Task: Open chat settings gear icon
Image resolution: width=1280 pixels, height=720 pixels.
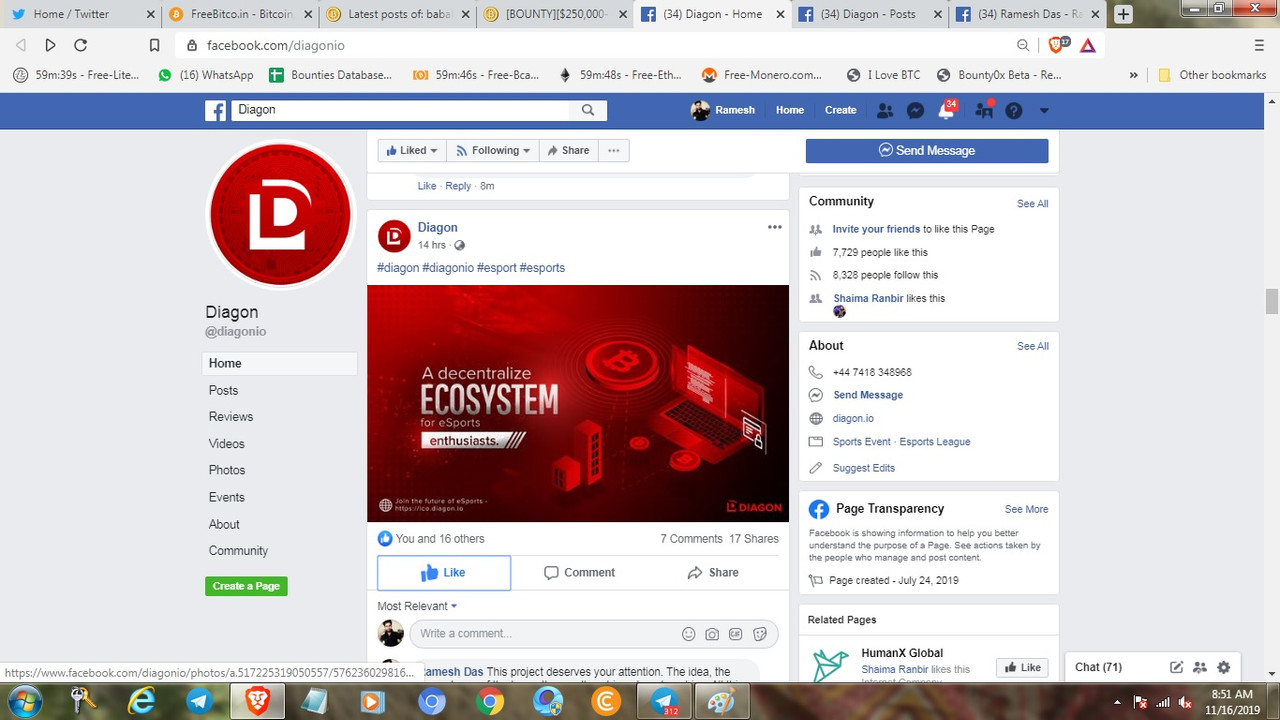Action: (1223, 667)
